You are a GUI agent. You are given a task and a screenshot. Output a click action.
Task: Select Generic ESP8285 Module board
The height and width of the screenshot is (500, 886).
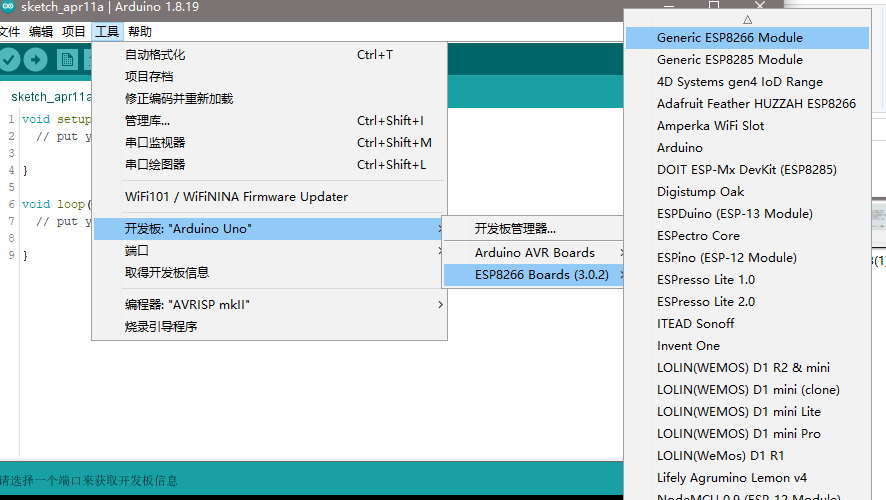[747, 60]
